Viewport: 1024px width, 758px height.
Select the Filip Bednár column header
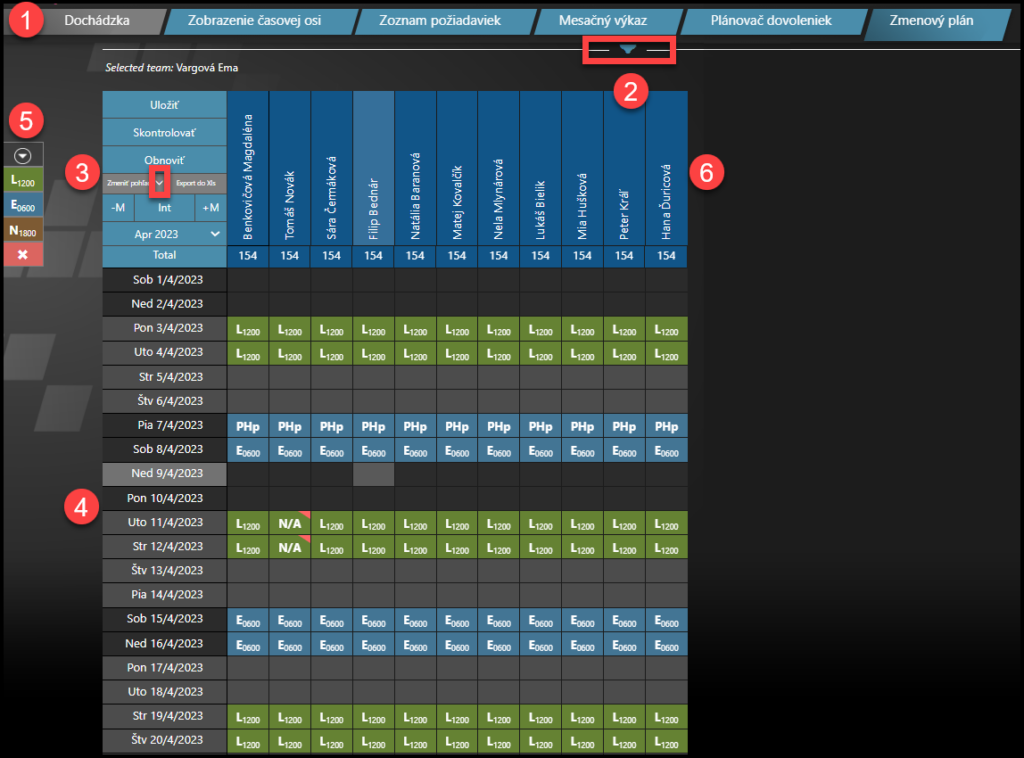pyautogui.click(x=373, y=168)
